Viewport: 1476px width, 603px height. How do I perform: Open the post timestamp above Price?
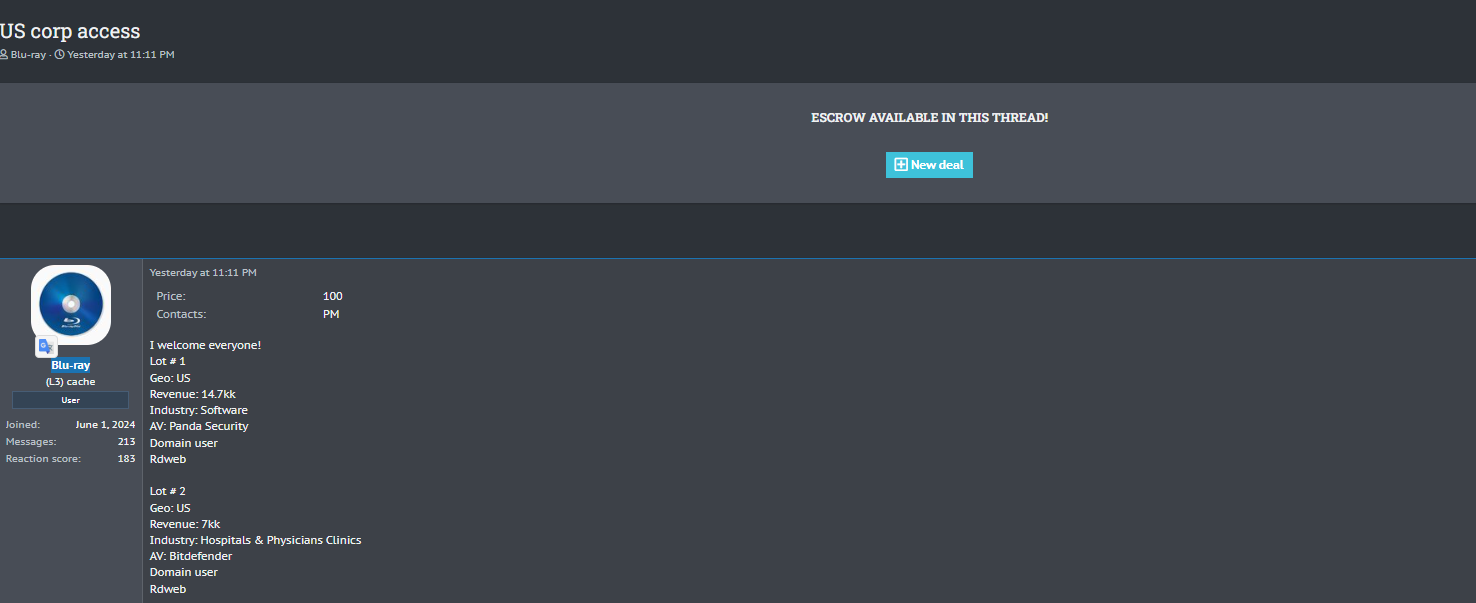[203, 272]
